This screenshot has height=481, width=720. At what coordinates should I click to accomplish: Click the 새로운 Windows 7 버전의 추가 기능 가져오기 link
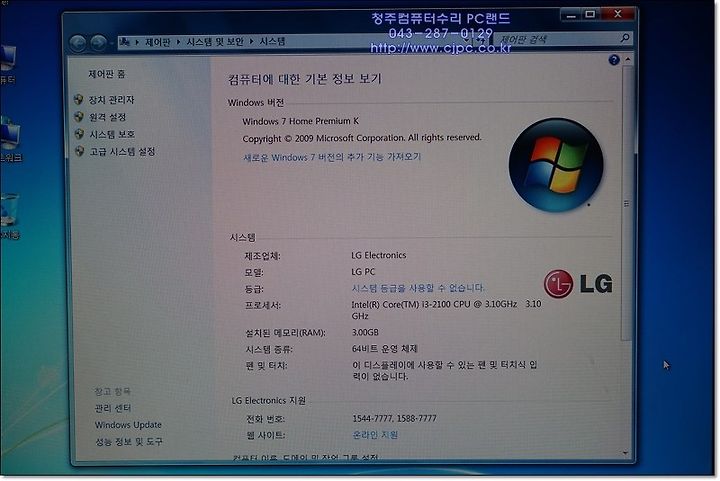332,157
